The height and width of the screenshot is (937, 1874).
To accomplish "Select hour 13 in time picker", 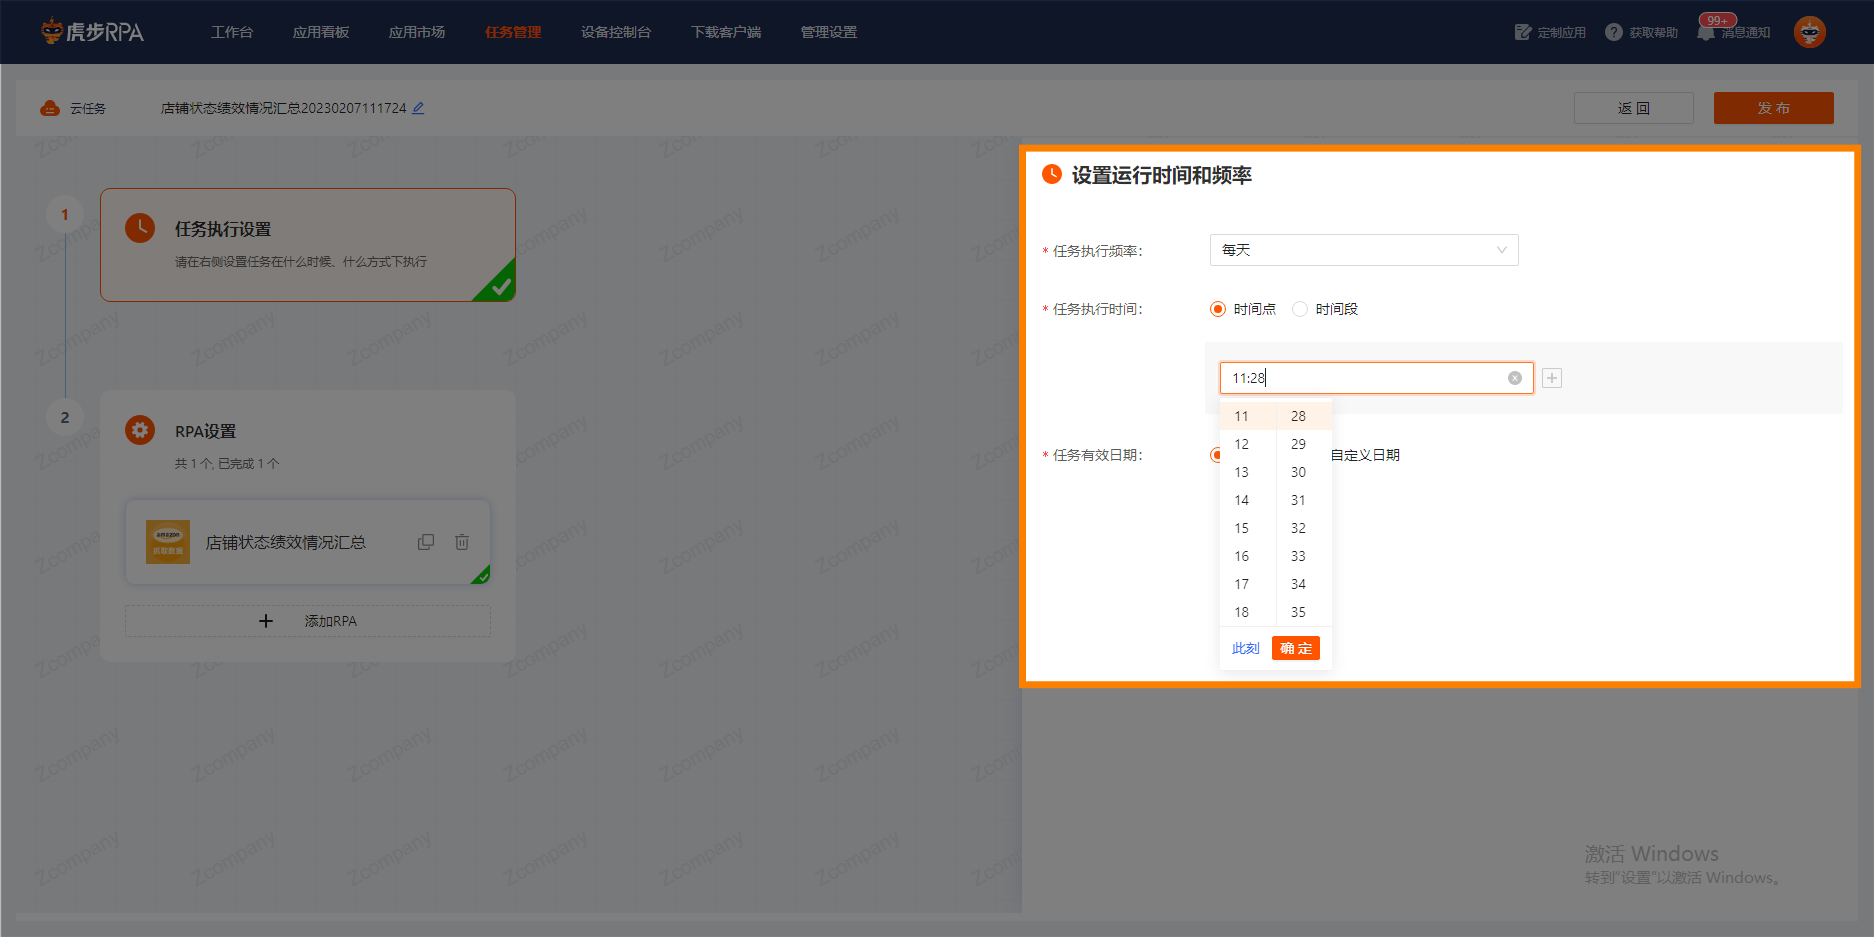I will [1246, 472].
